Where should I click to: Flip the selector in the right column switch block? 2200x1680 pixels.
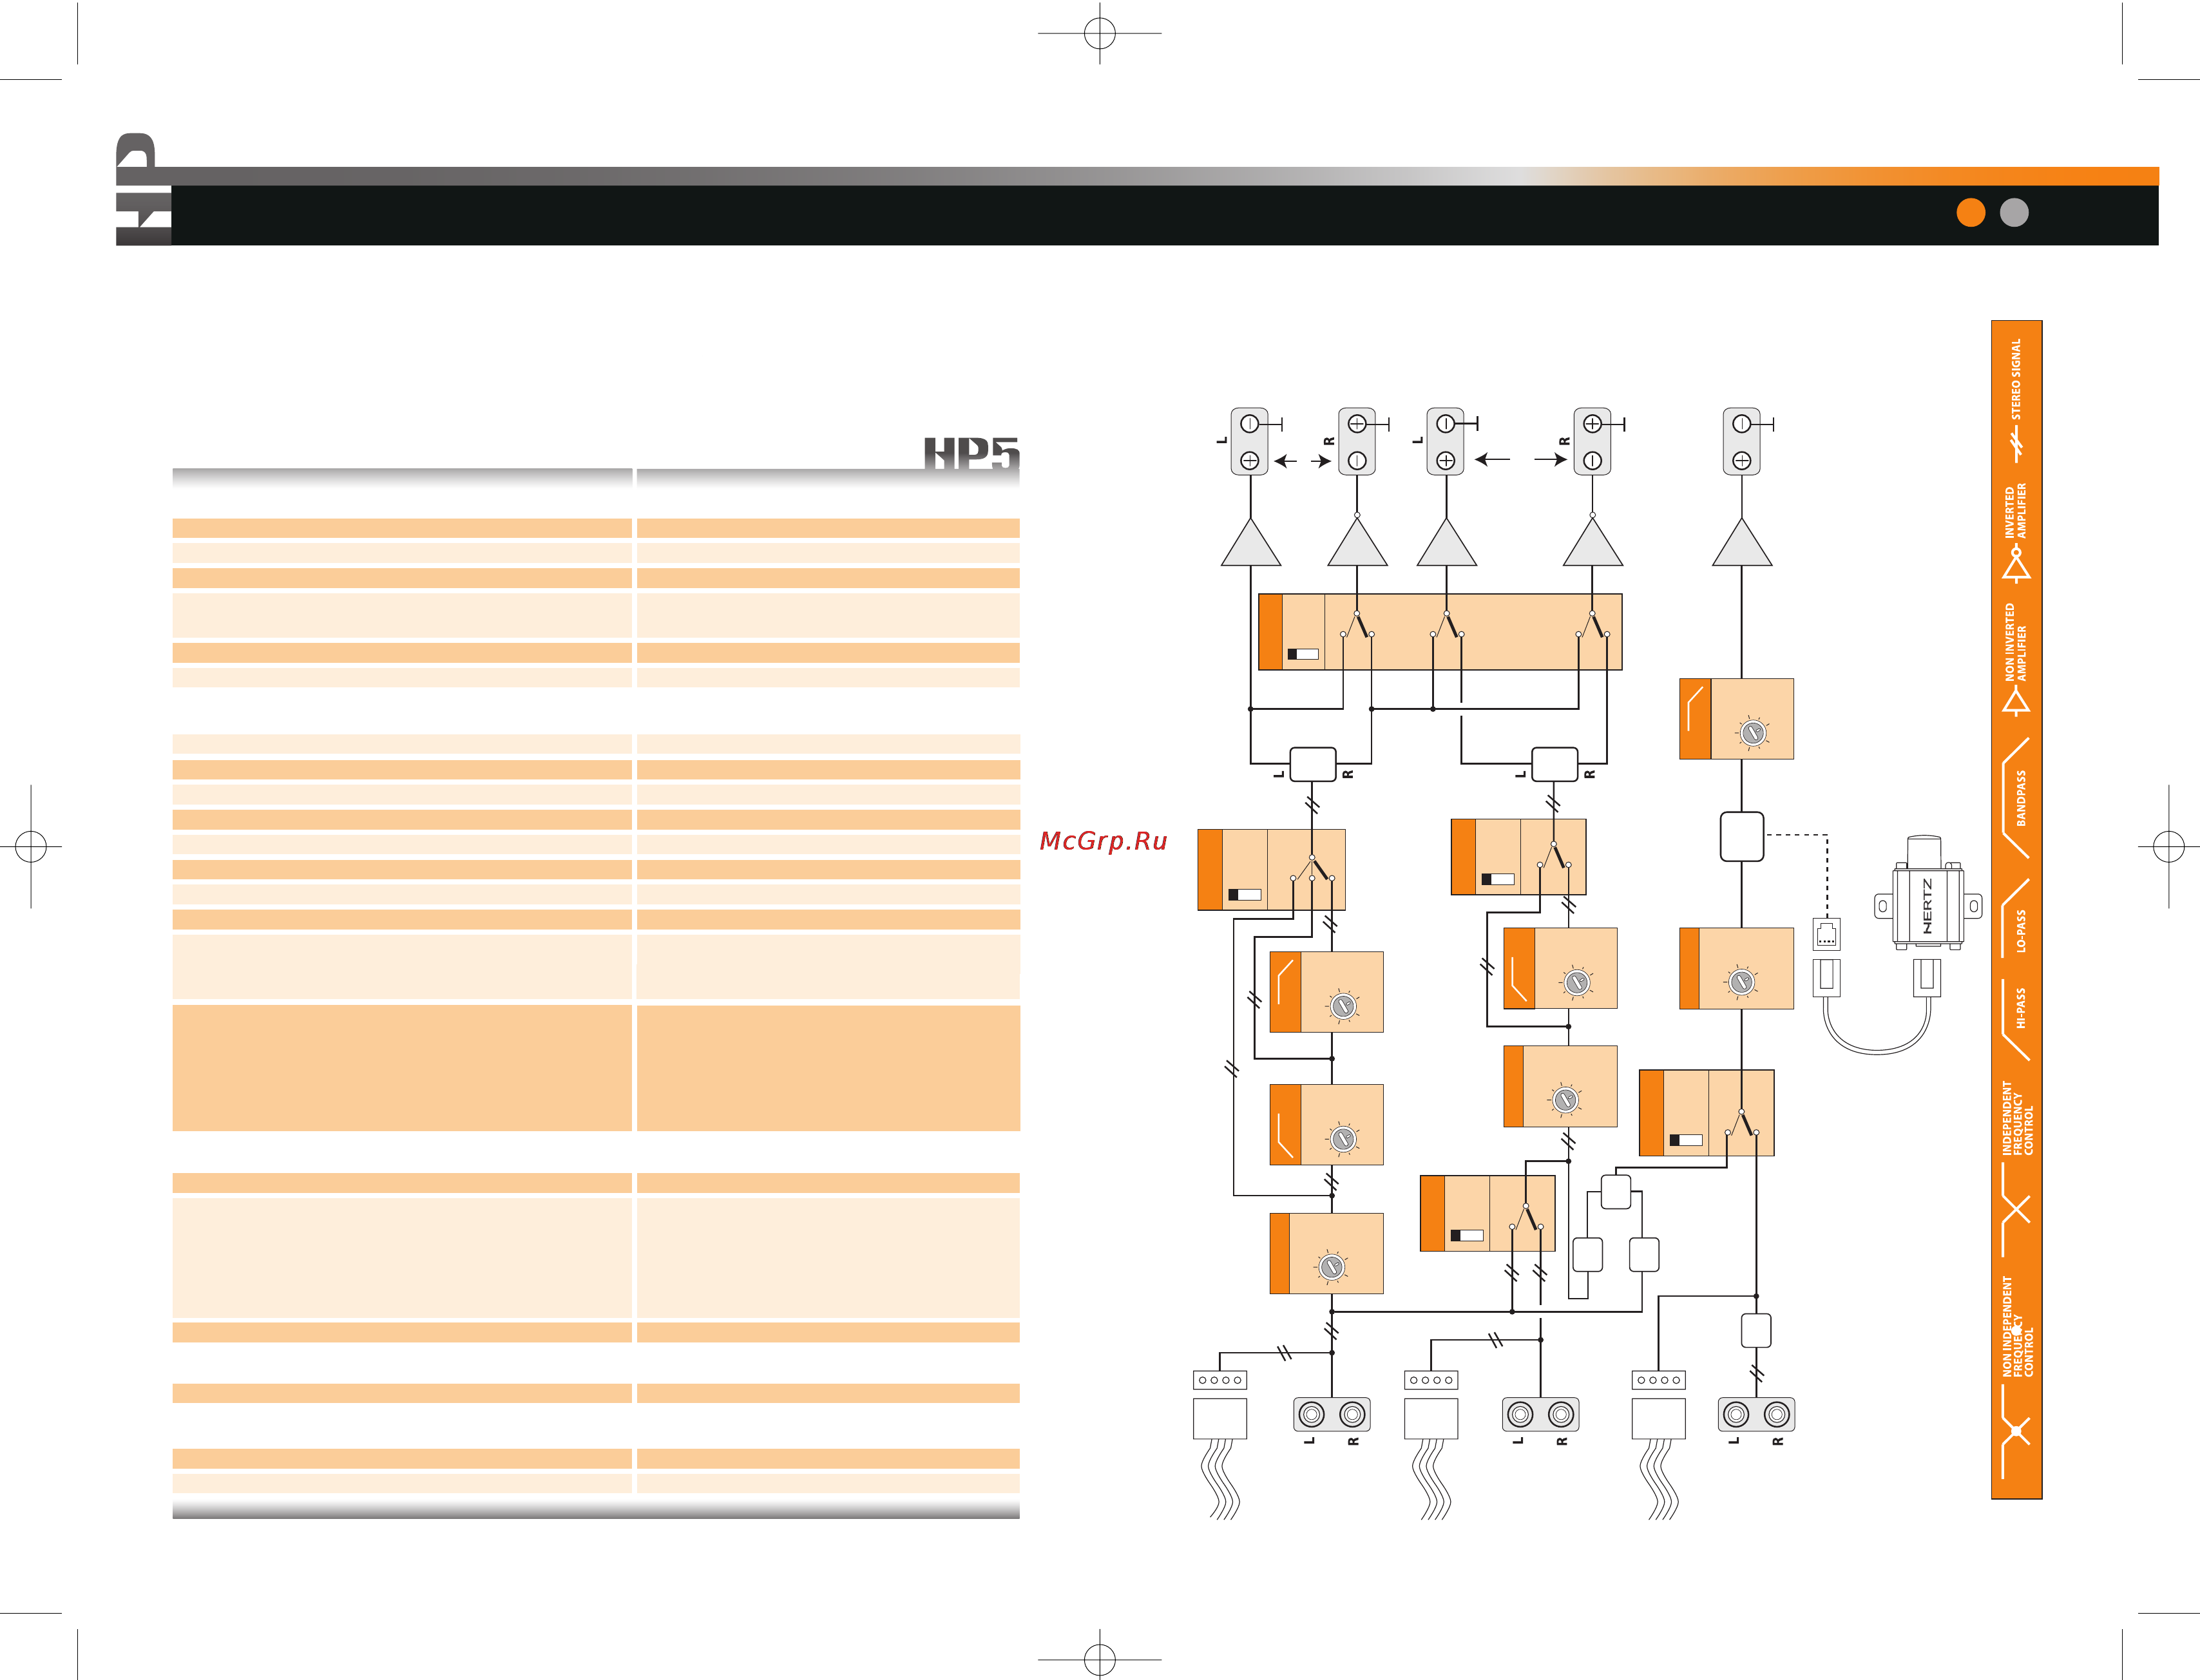pos(1742,1122)
